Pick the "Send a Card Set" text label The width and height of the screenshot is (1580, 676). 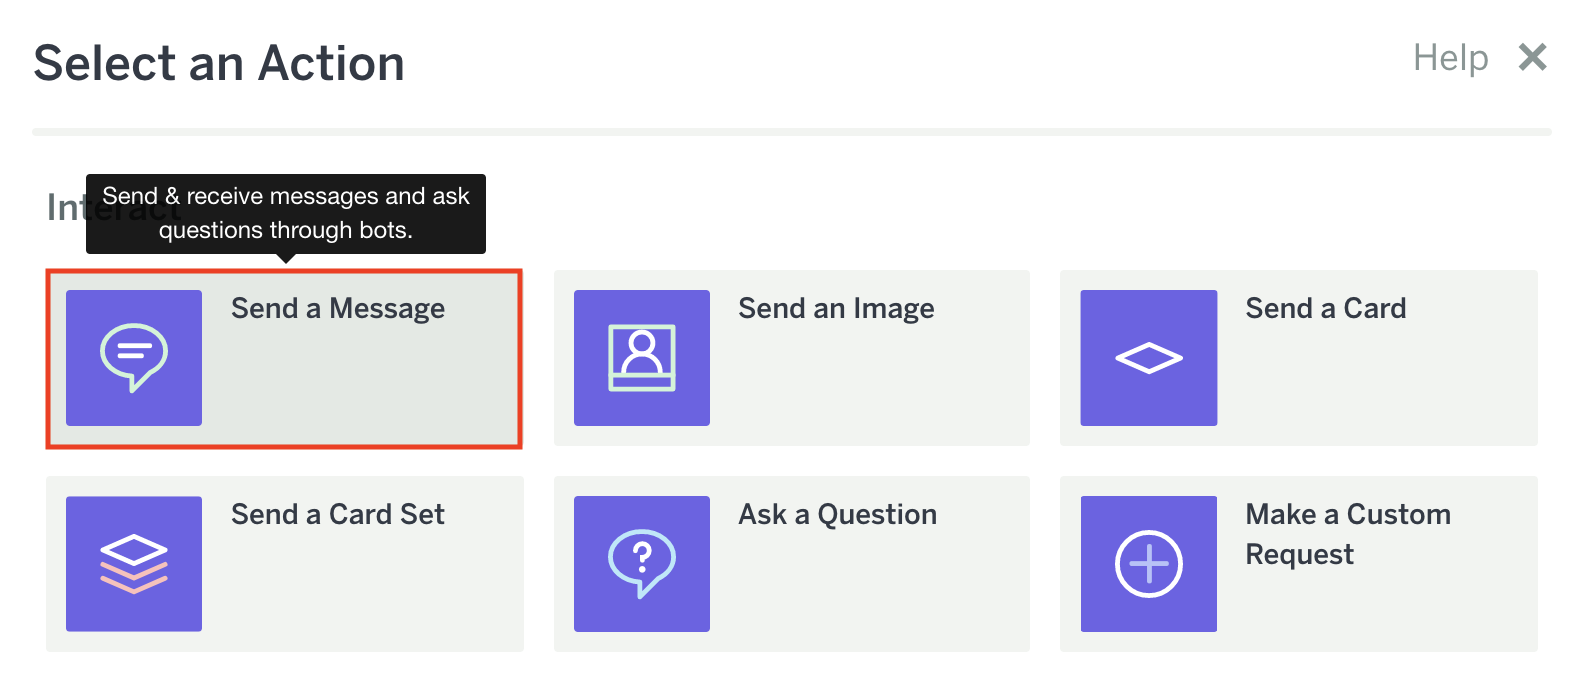click(338, 515)
